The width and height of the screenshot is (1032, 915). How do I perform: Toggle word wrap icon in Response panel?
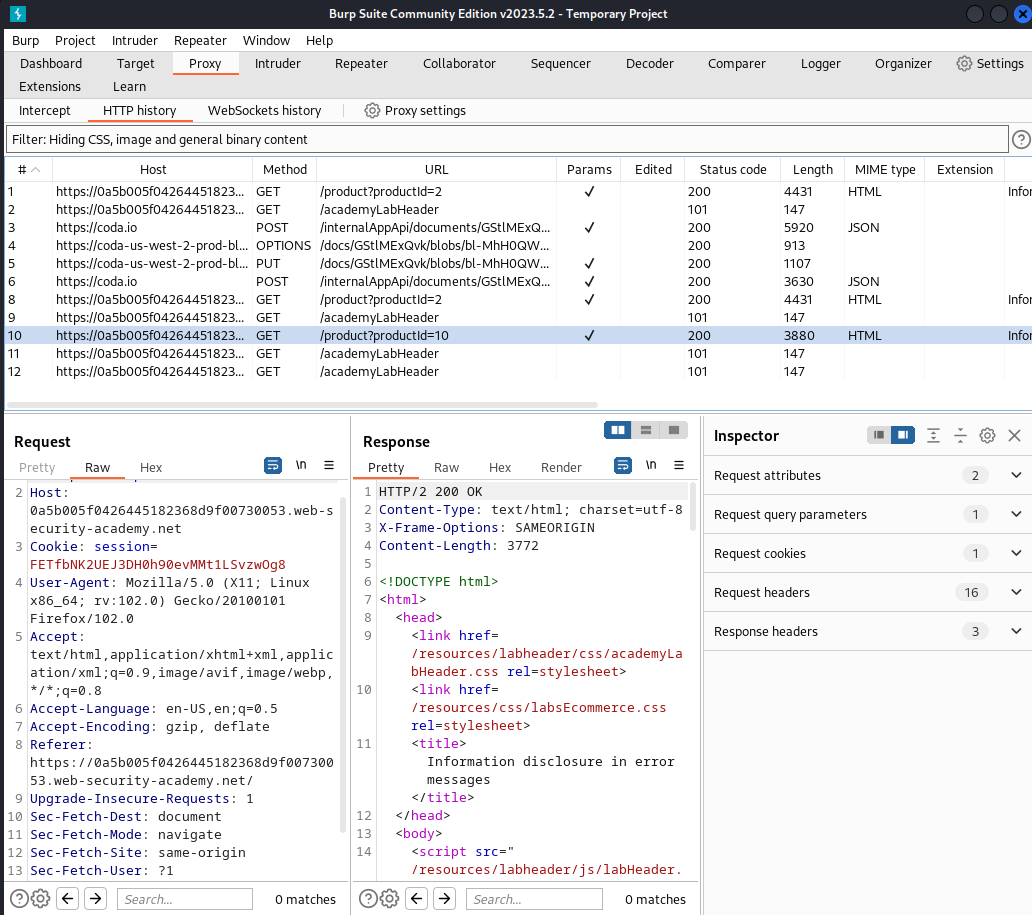pos(623,465)
